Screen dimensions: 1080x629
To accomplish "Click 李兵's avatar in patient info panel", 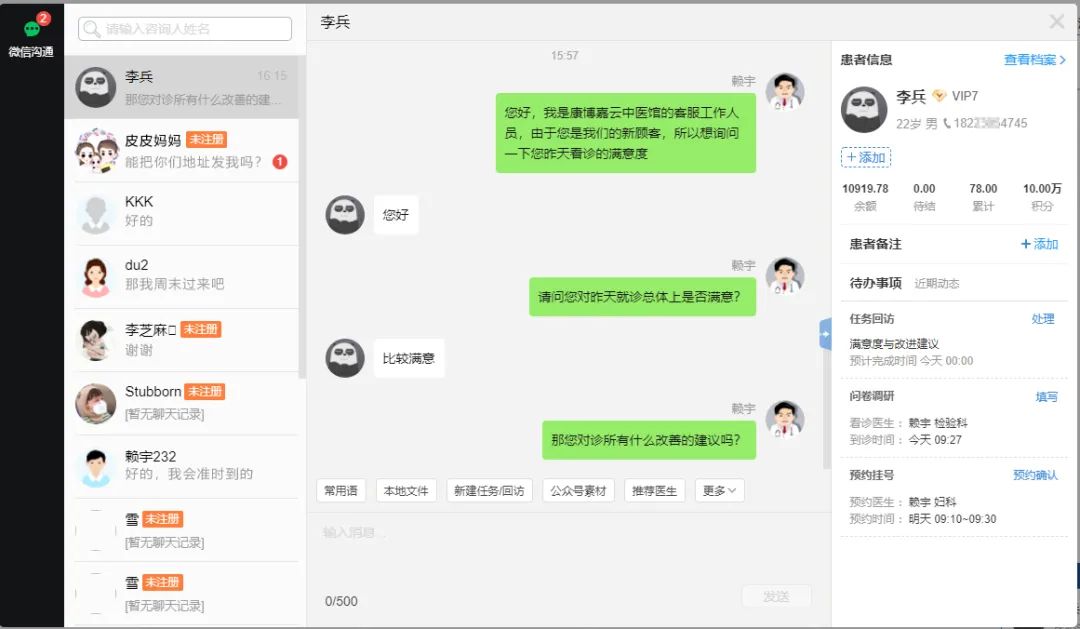I will point(864,109).
